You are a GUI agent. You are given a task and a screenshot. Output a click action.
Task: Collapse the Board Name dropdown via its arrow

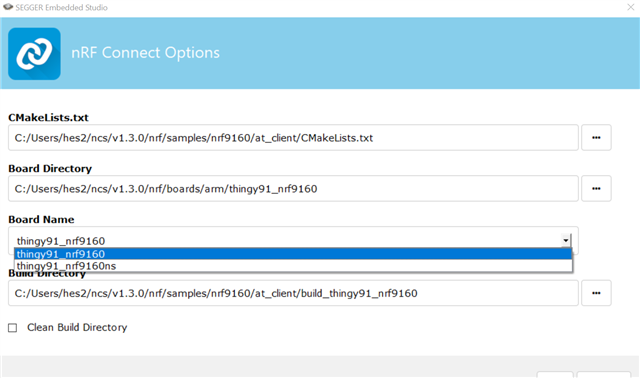tap(565, 240)
